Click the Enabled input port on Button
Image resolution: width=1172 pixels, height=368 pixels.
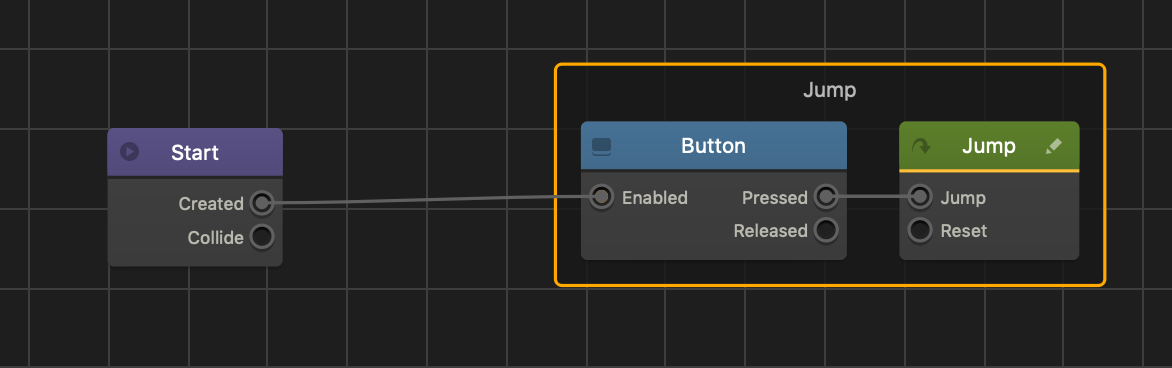(602, 197)
